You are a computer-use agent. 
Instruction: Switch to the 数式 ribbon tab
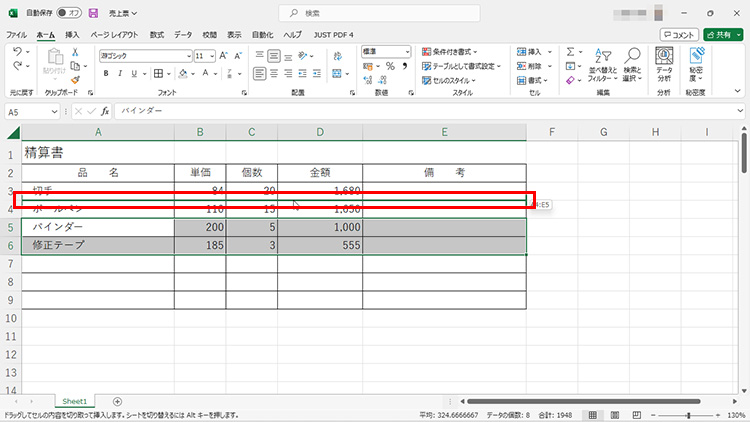pyautogui.click(x=157, y=34)
